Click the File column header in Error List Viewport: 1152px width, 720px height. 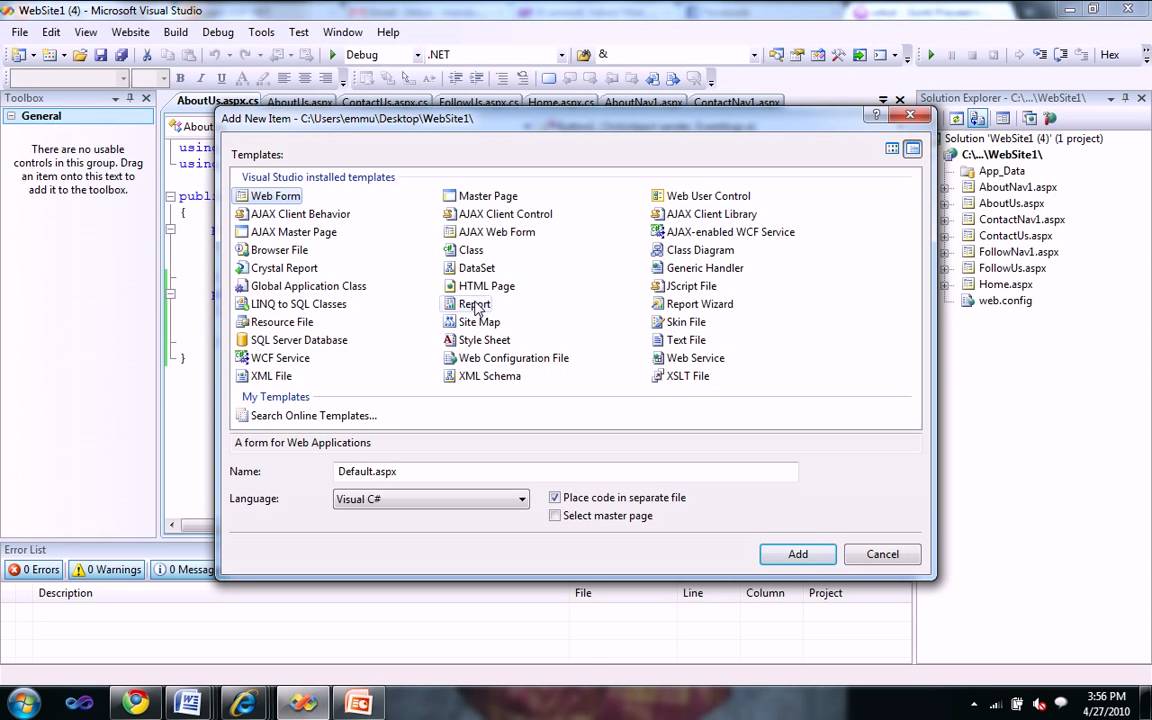[624, 593]
